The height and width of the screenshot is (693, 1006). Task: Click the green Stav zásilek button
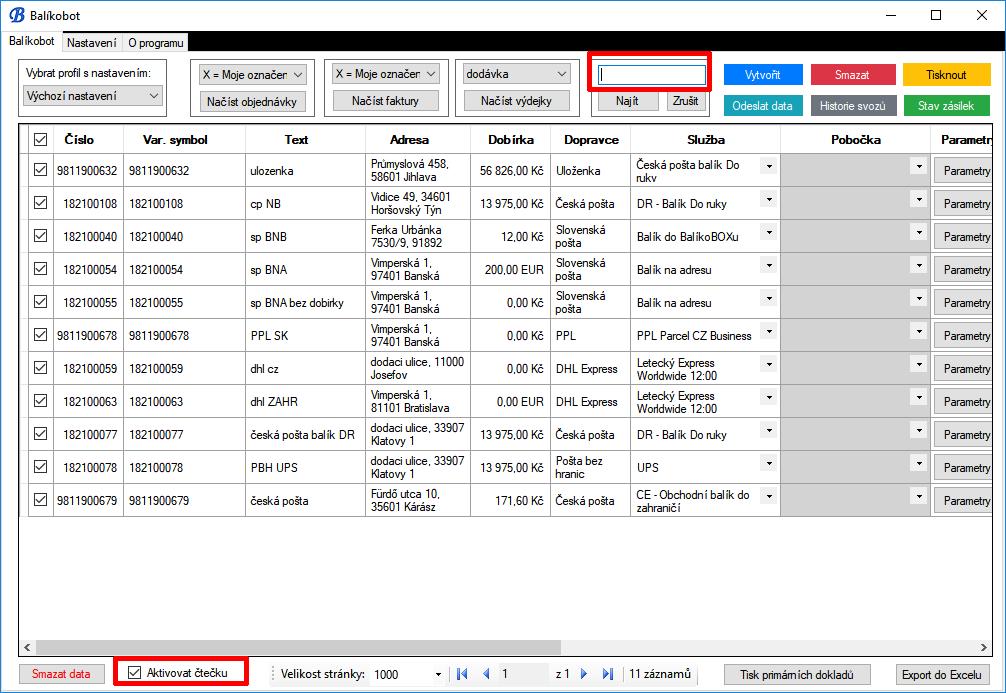[x=946, y=105]
